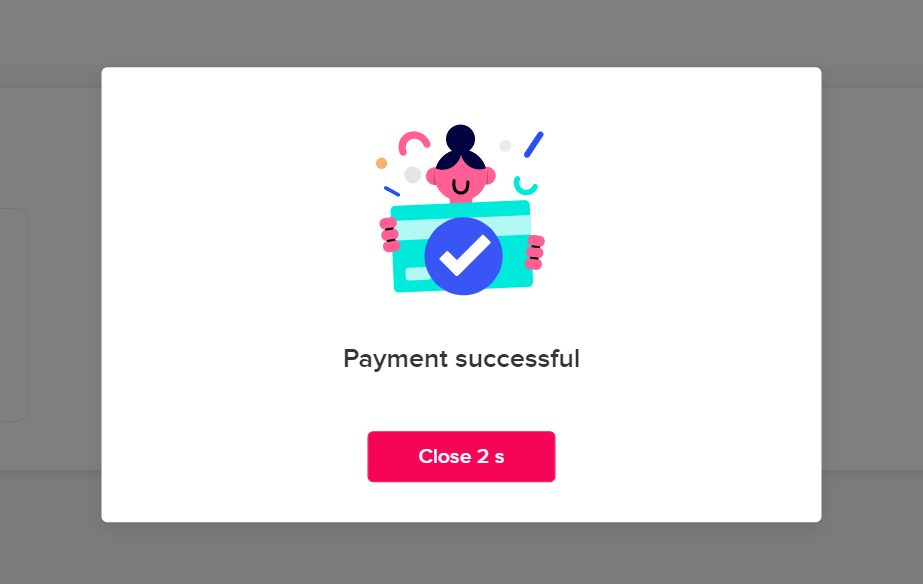
Task: Click the character's black smile
Action: 460,187
